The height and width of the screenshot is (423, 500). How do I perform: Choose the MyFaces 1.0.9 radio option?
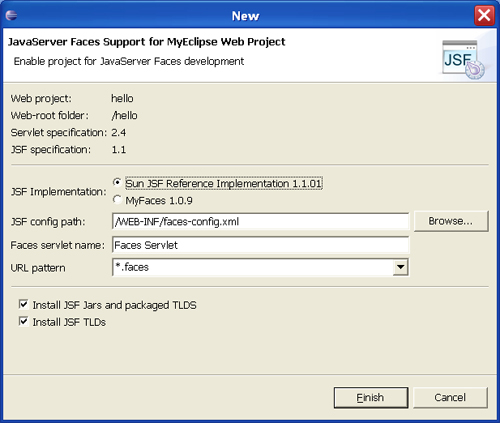point(117,199)
